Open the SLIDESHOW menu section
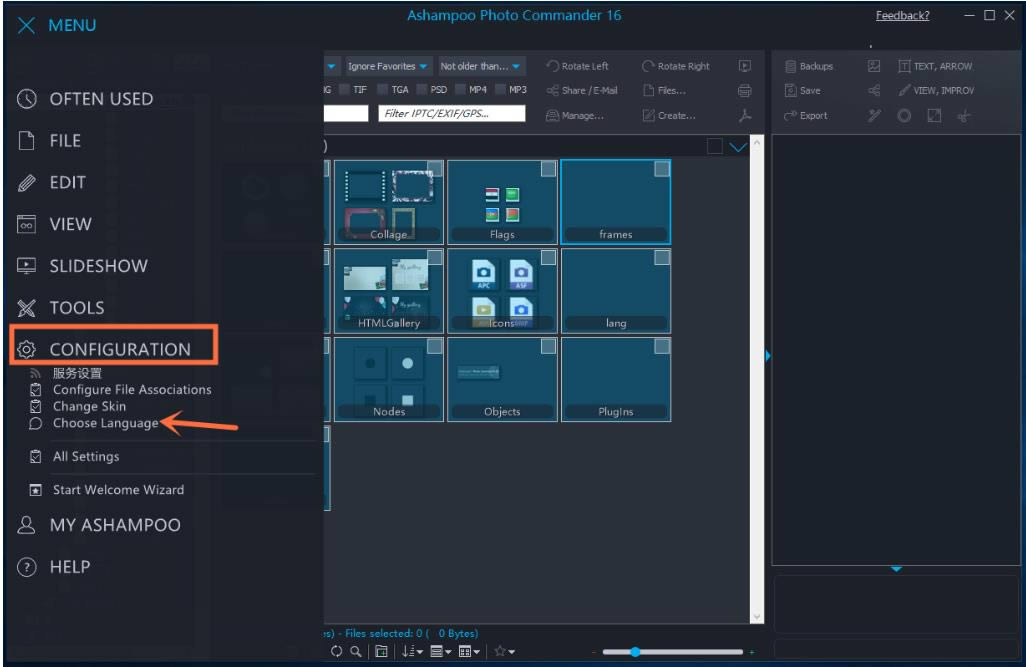Viewport: 1026px width, 667px height. coord(82,266)
